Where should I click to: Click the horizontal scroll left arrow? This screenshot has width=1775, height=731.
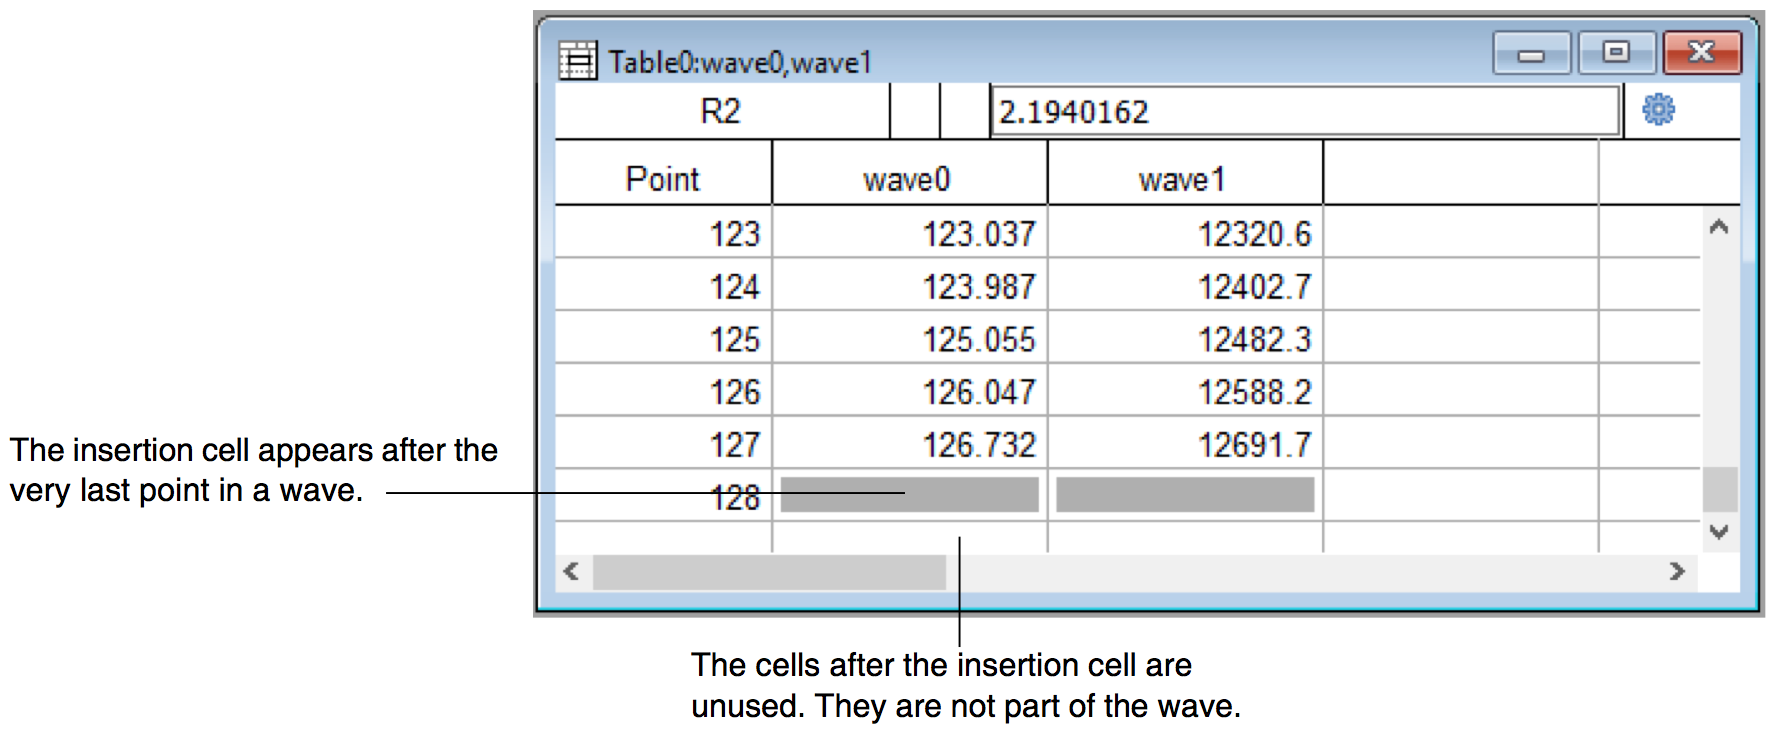pyautogui.click(x=571, y=572)
